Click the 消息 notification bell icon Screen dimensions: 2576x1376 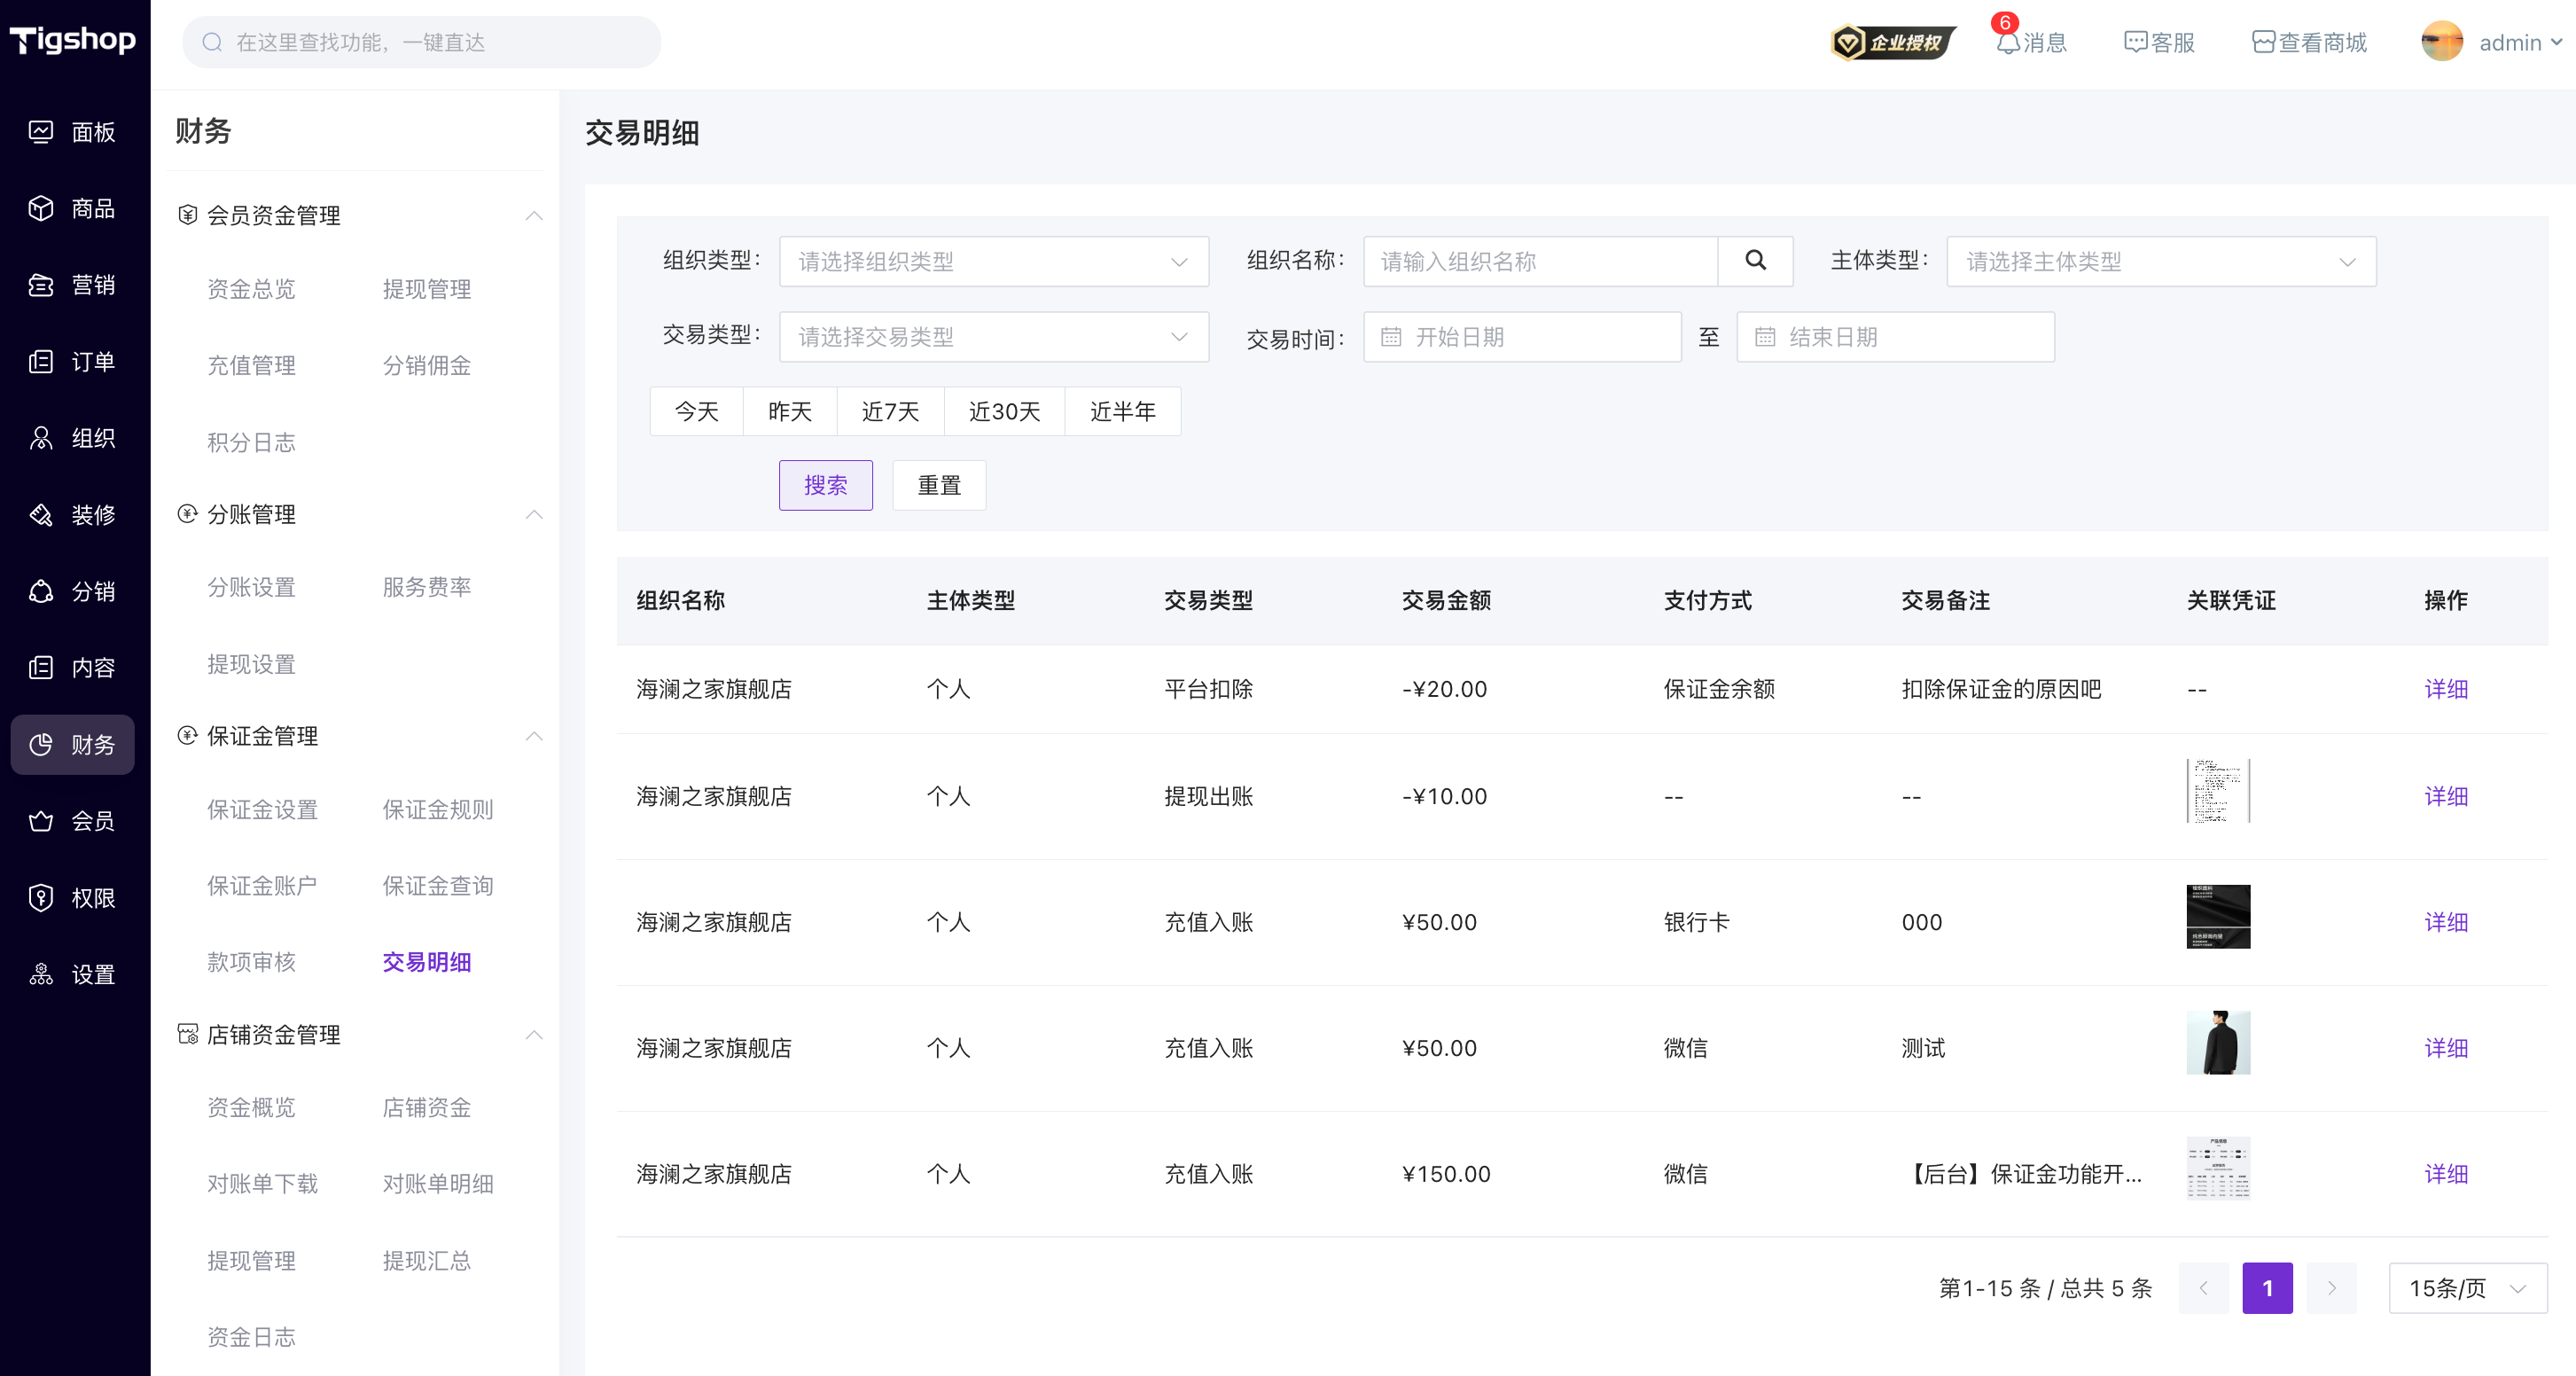click(2007, 43)
